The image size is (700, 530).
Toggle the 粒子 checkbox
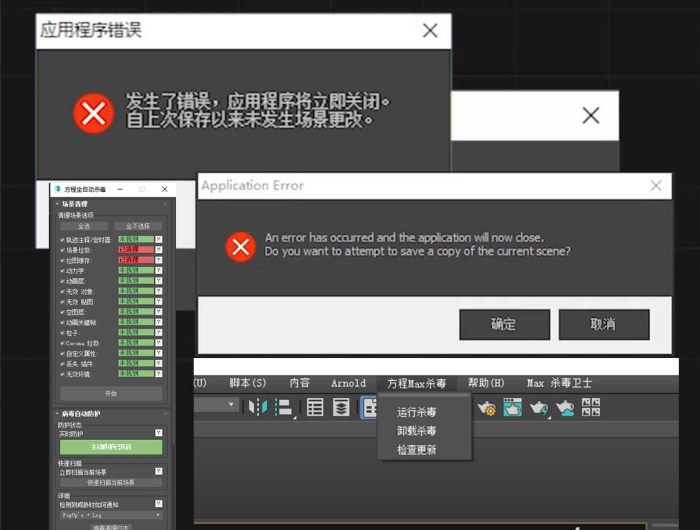(x=62, y=333)
